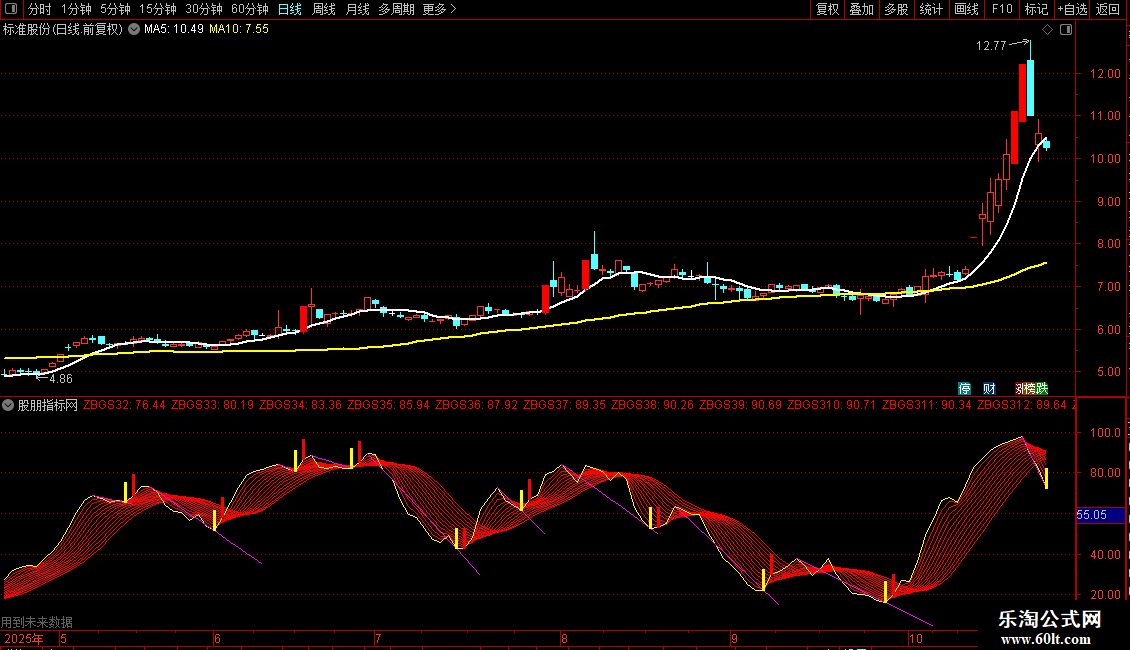Switch to 分时 intraday view

[40, 9]
